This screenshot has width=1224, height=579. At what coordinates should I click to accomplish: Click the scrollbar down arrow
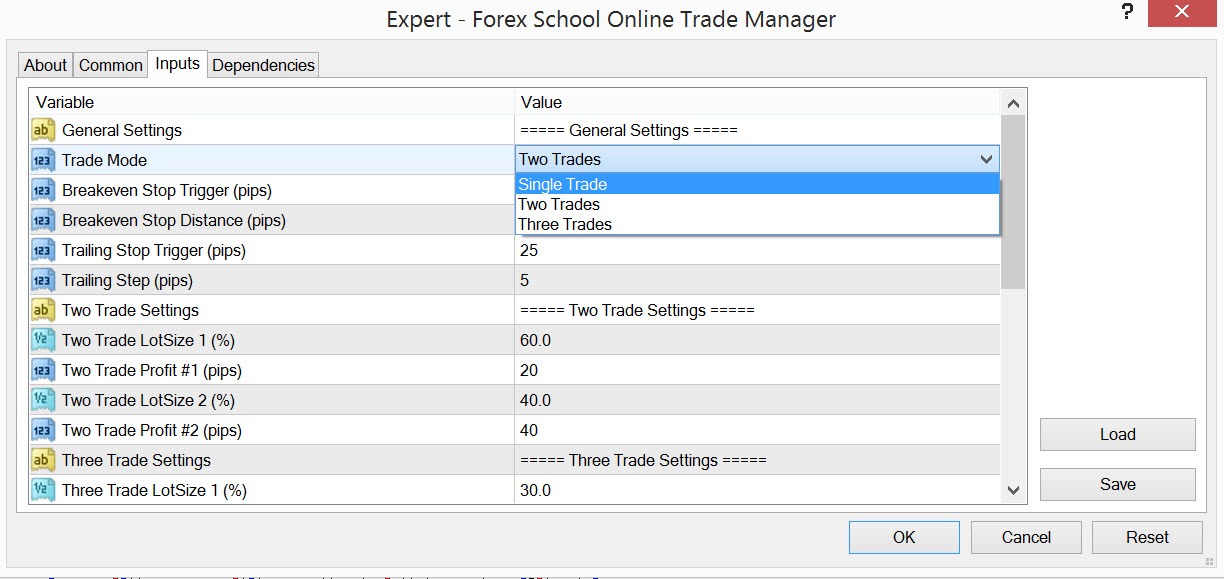click(1013, 490)
